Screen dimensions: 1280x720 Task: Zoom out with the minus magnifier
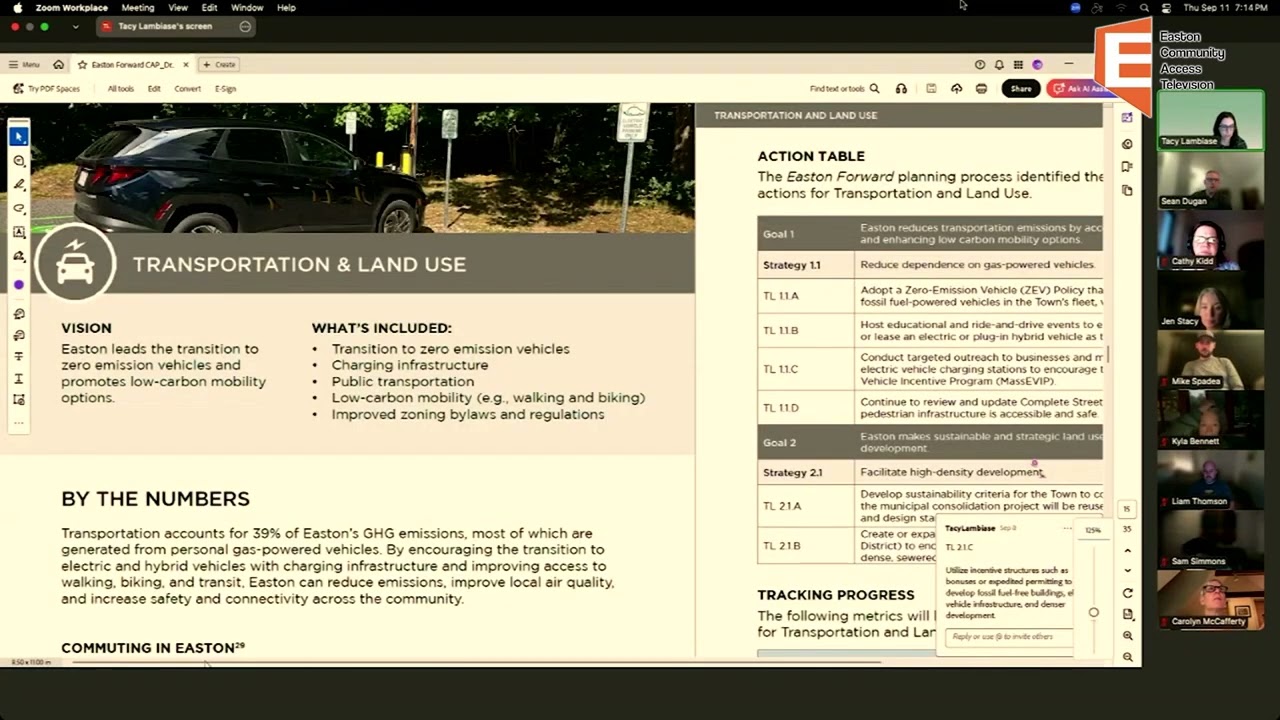coord(1127,657)
